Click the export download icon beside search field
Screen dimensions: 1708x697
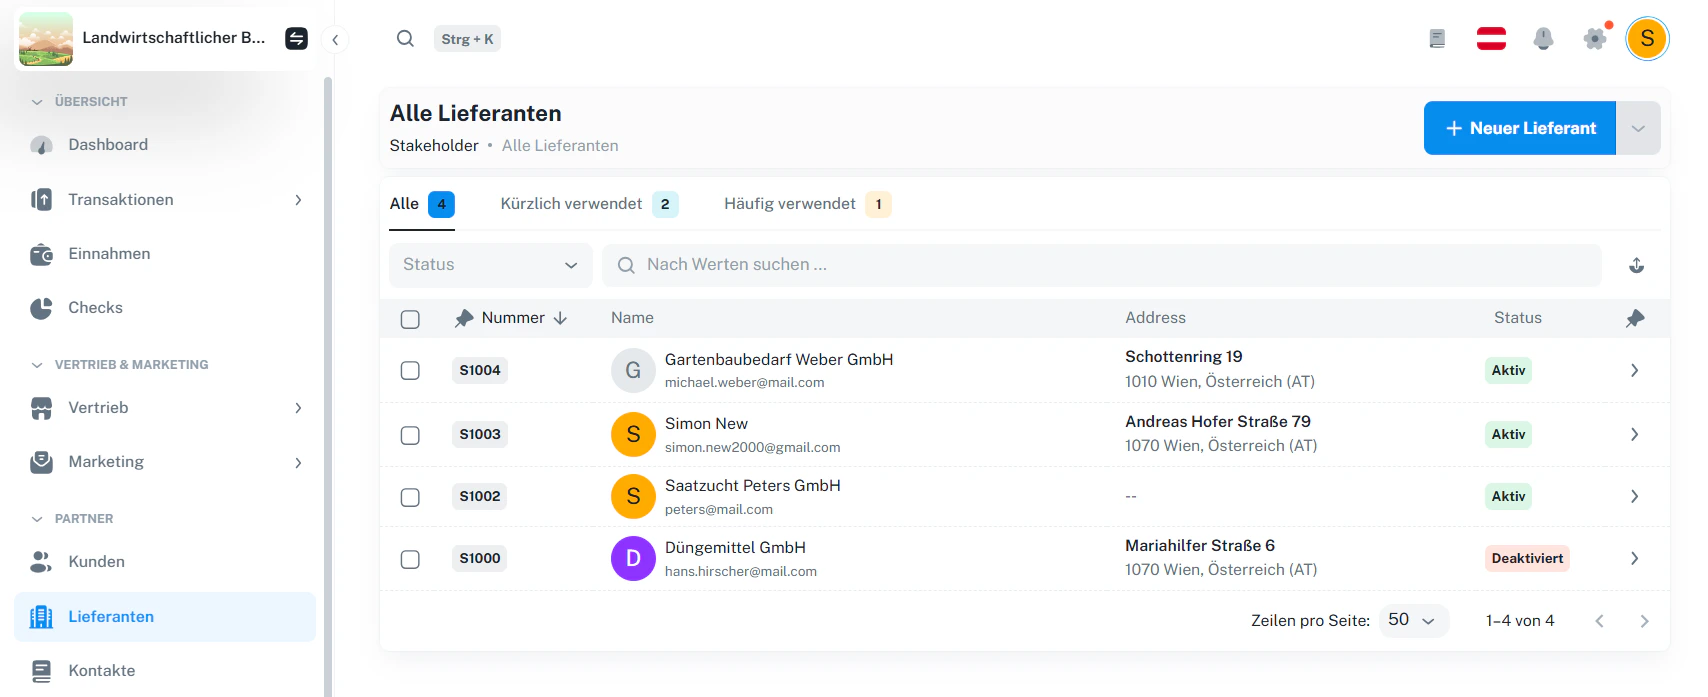click(1637, 265)
